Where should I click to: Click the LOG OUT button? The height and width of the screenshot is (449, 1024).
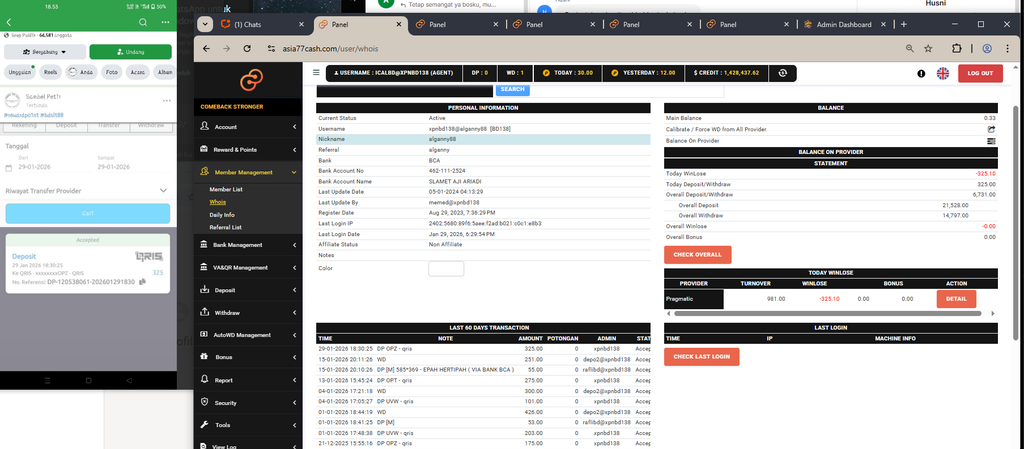click(980, 73)
